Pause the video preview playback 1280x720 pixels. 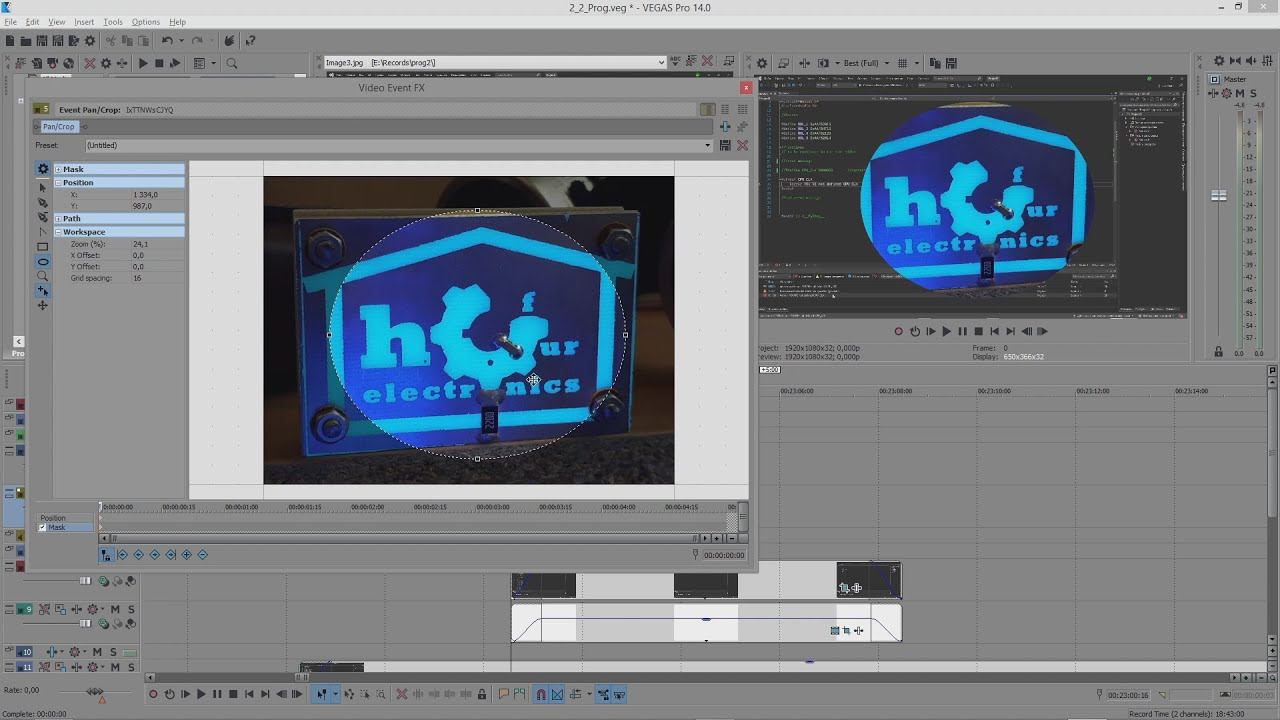pos(962,331)
